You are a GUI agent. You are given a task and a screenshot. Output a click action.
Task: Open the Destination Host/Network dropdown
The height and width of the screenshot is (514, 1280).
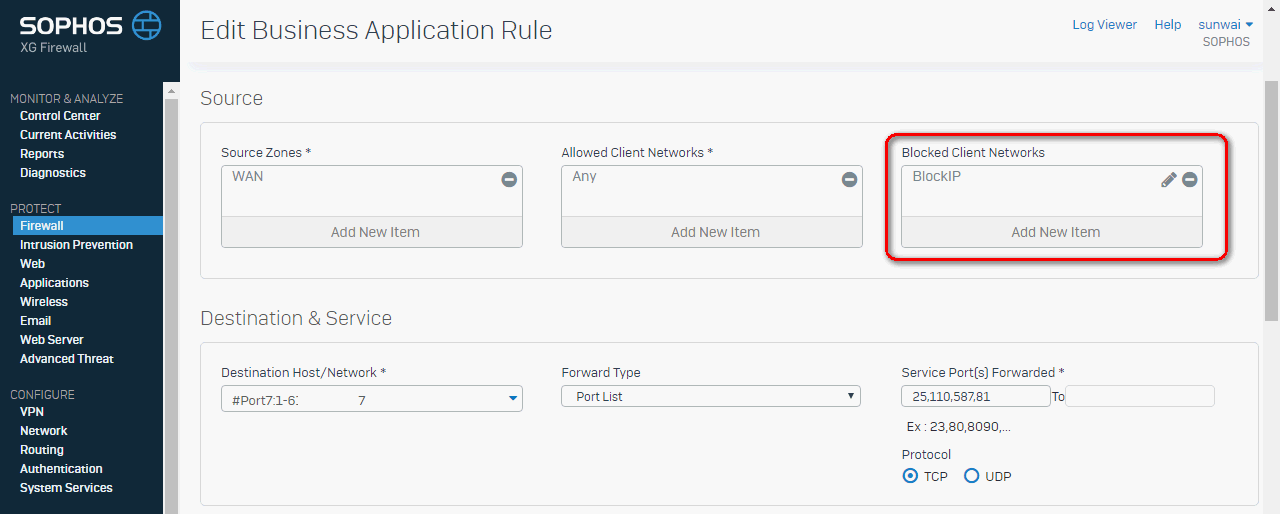pyautogui.click(x=371, y=398)
